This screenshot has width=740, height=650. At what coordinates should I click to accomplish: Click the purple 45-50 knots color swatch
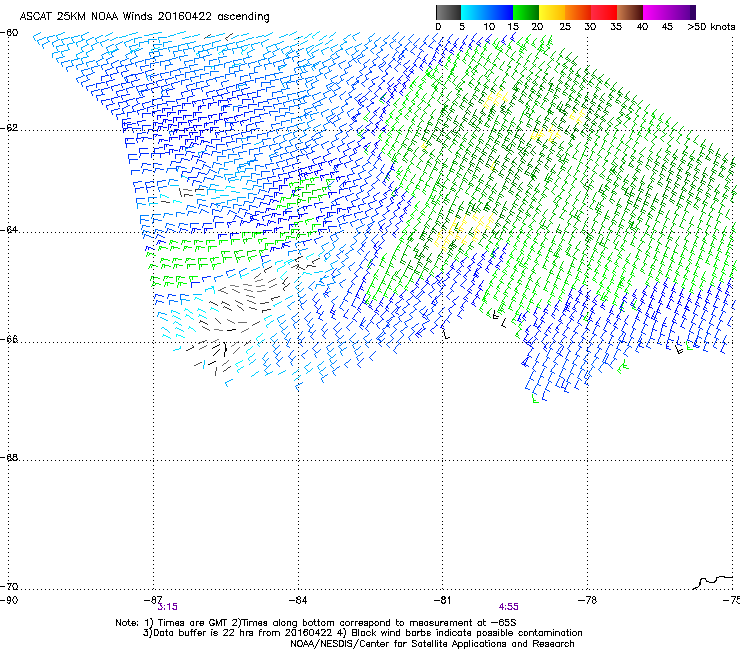click(682, 12)
